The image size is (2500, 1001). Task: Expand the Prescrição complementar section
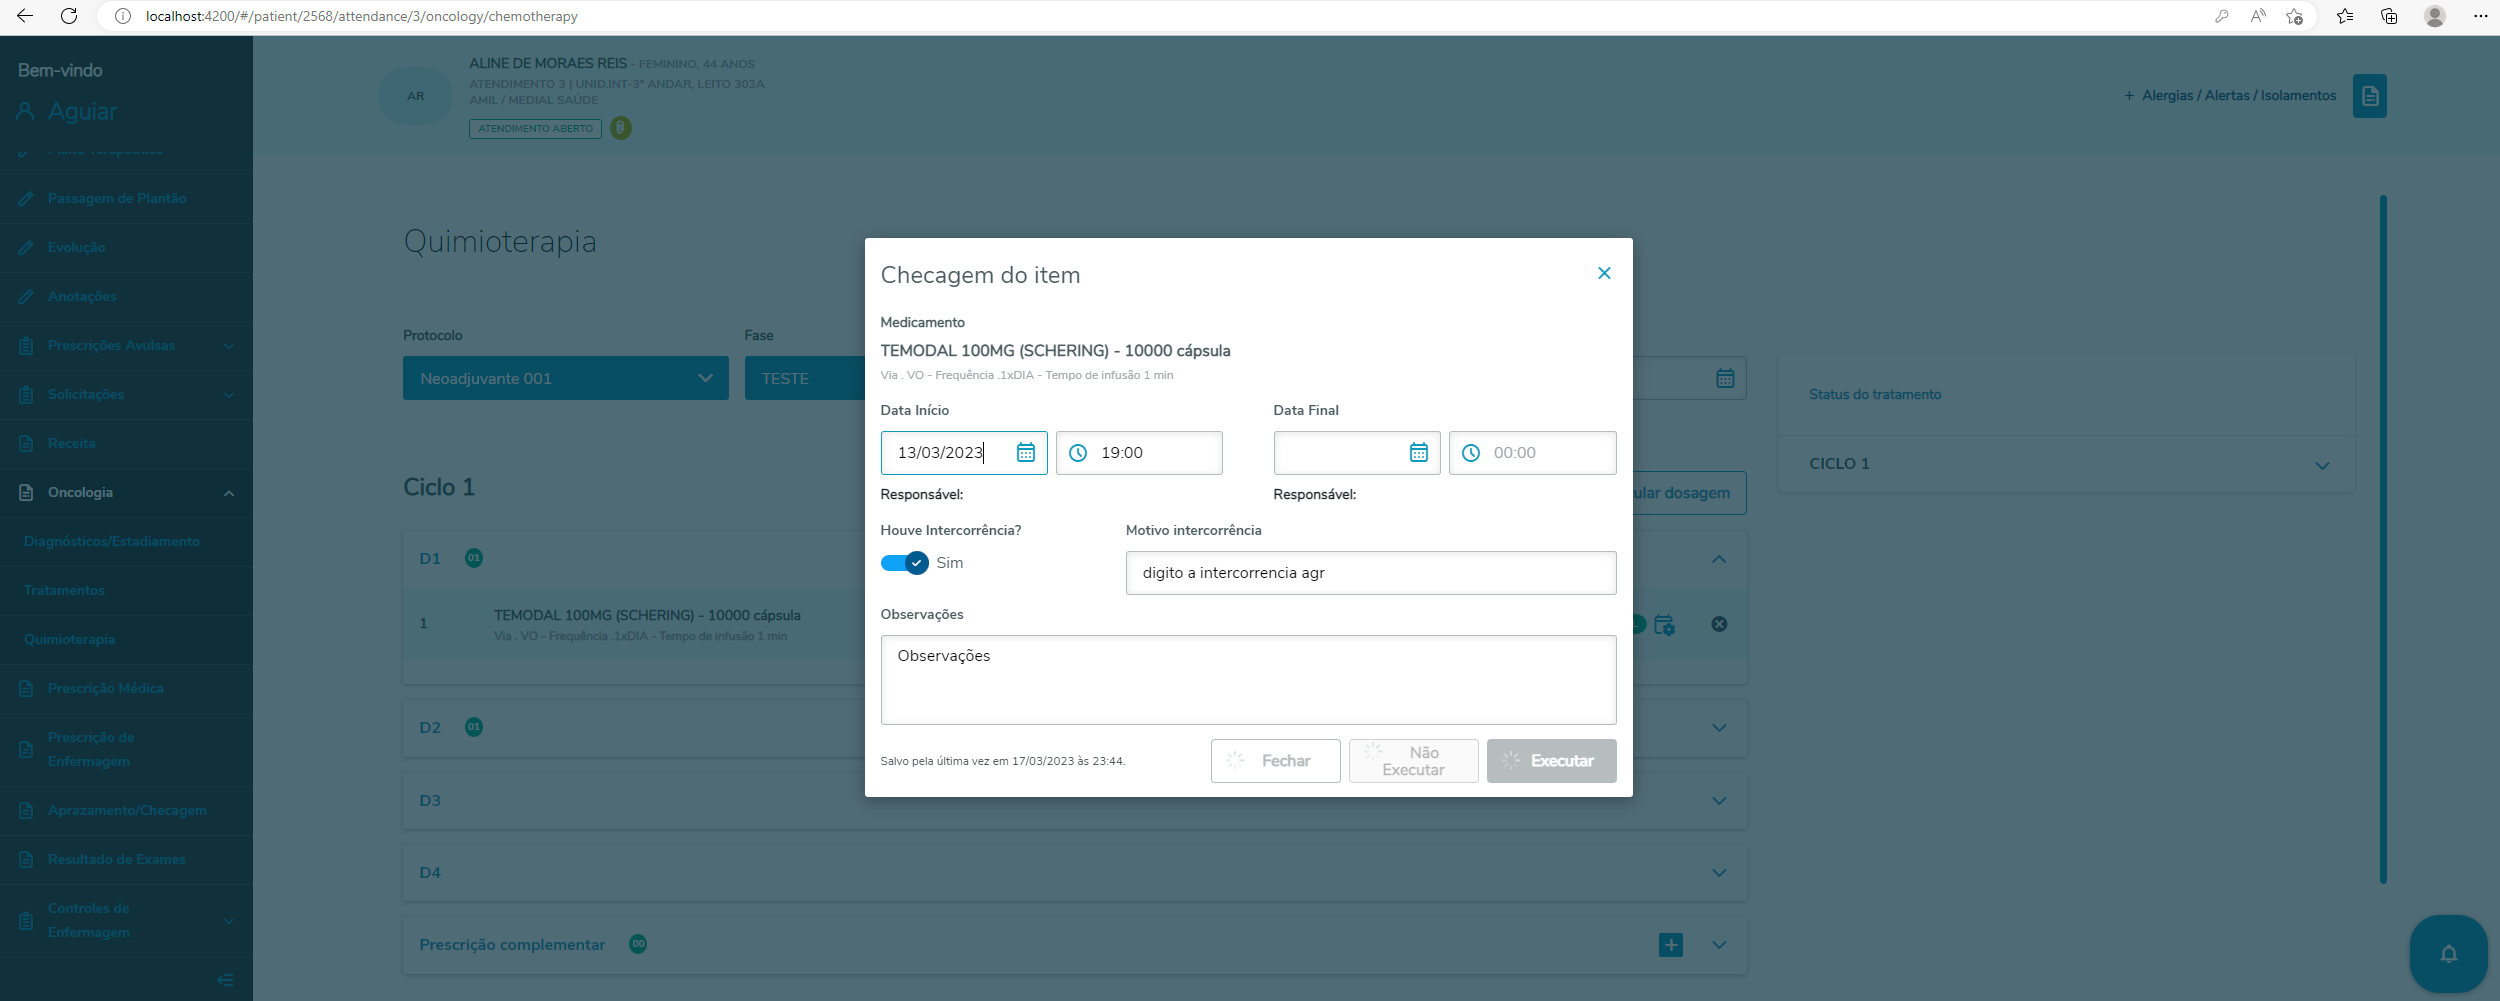pyautogui.click(x=1719, y=945)
